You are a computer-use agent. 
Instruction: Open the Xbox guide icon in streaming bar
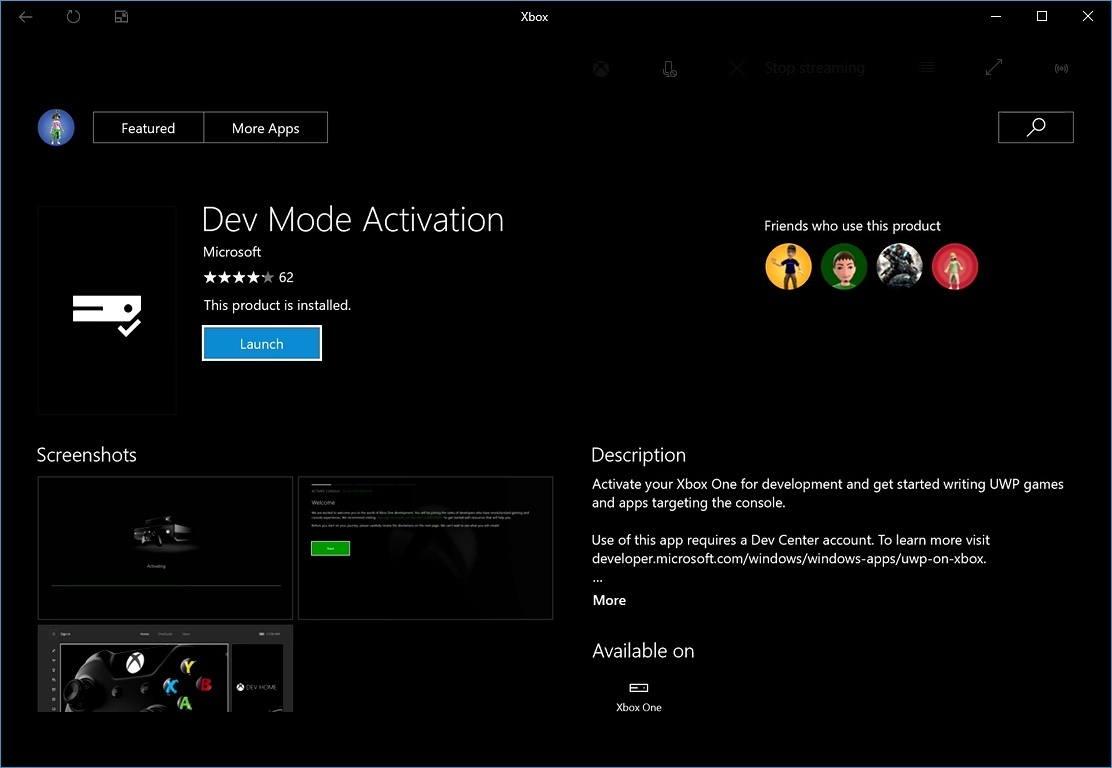(x=600, y=68)
